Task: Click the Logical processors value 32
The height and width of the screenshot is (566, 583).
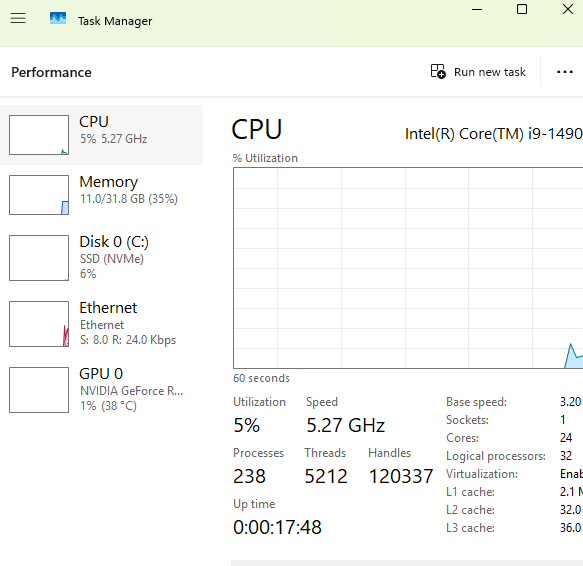Action: [566, 456]
